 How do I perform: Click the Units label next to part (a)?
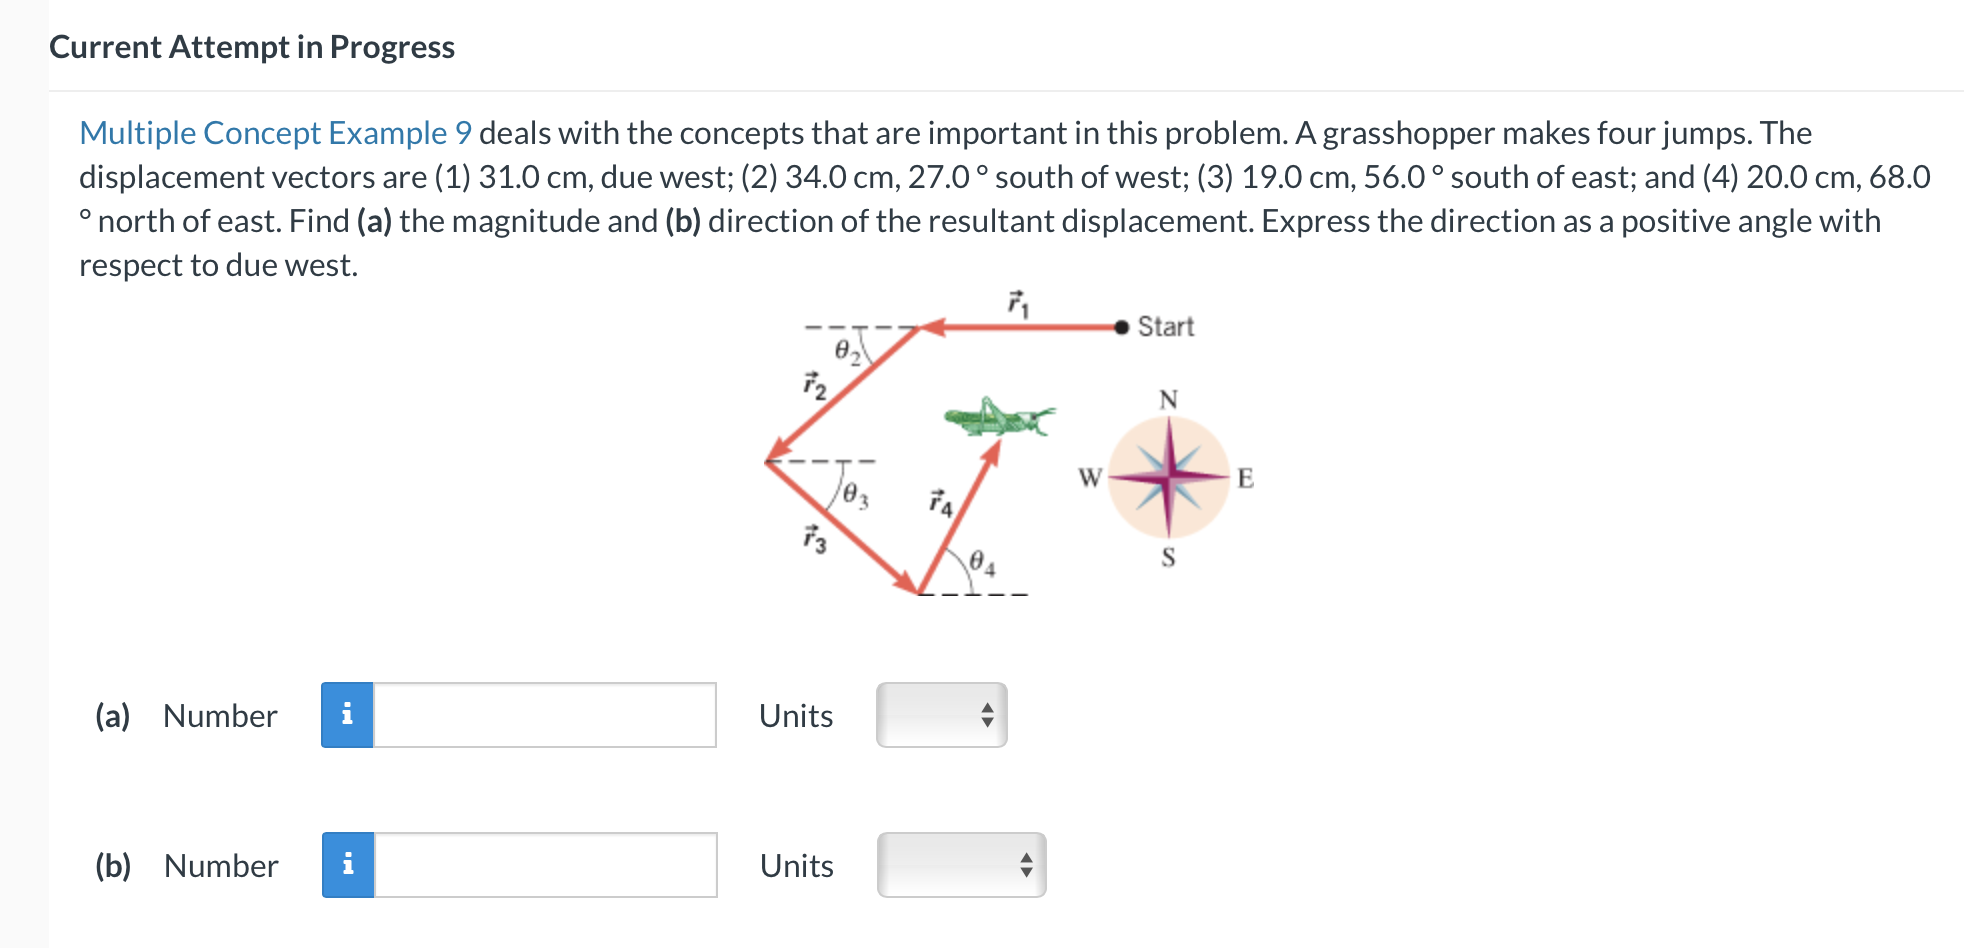point(794,714)
